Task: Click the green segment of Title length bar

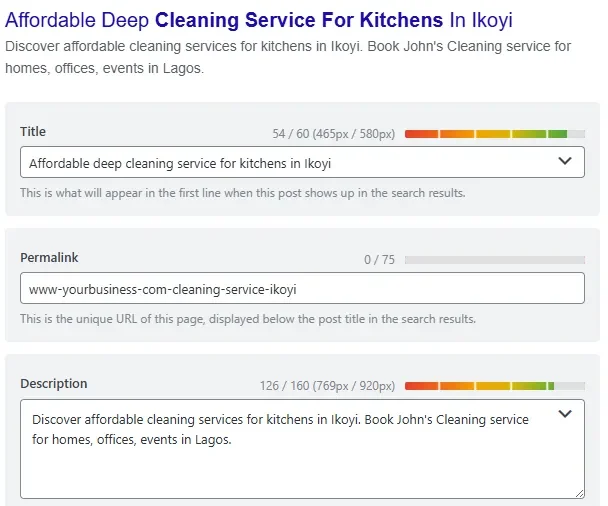Action: point(557,133)
